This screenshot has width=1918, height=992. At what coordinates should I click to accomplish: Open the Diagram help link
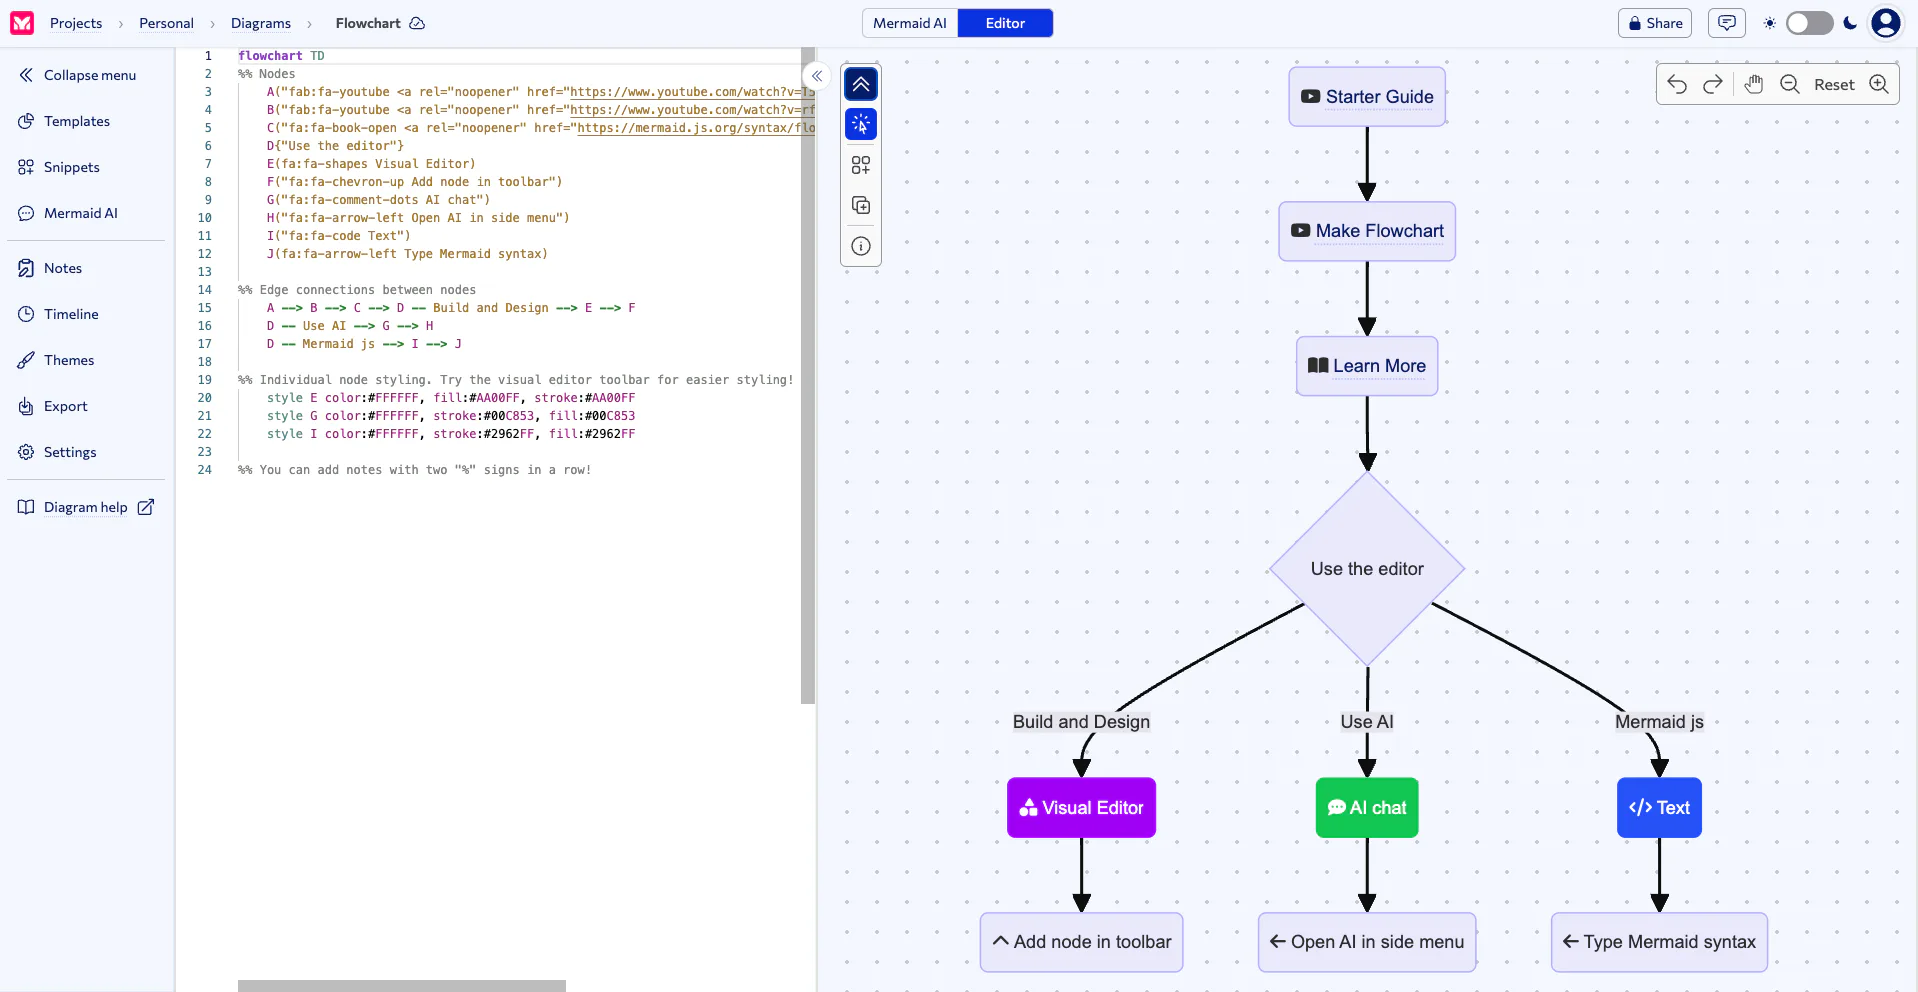point(86,507)
